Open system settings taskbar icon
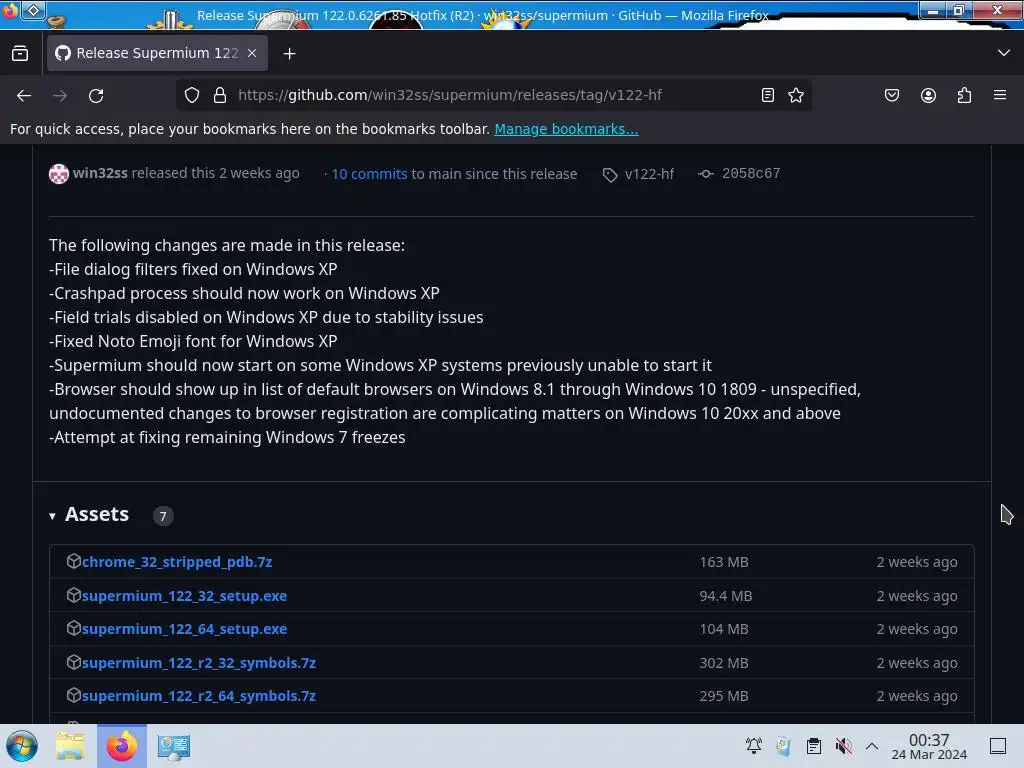This screenshot has height=768, width=1024. [x=174, y=746]
